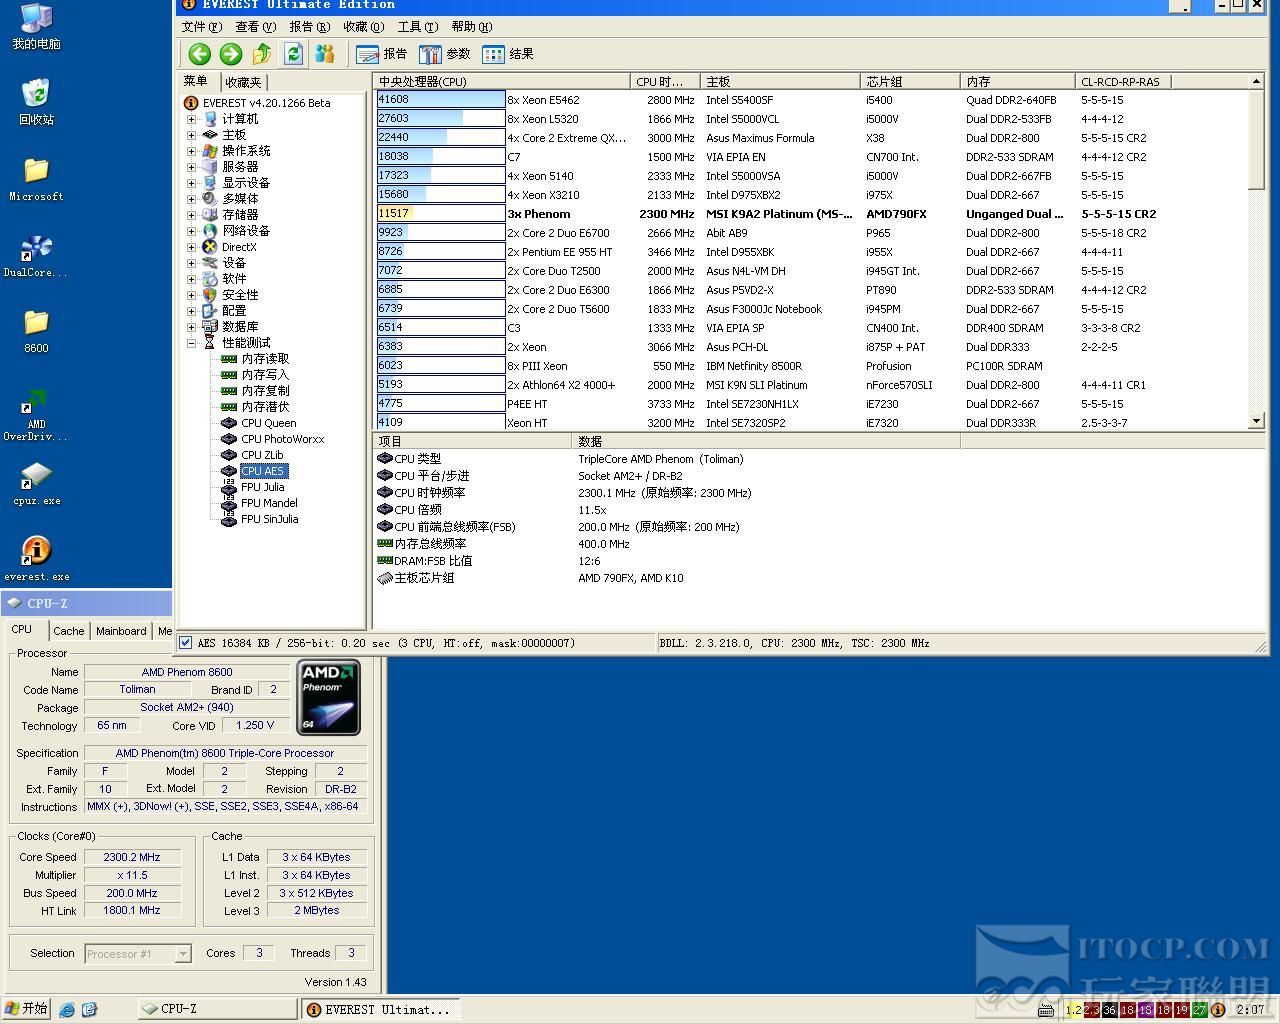Screen dimensions: 1280x1024
Task: Select the DualCore shortcut on desktop
Action: (36, 256)
